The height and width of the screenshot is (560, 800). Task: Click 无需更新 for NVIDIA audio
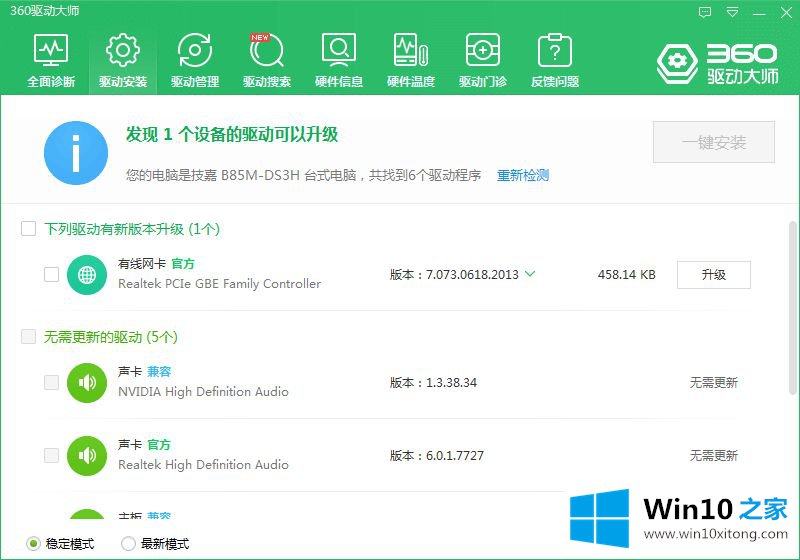pyautogui.click(x=714, y=383)
